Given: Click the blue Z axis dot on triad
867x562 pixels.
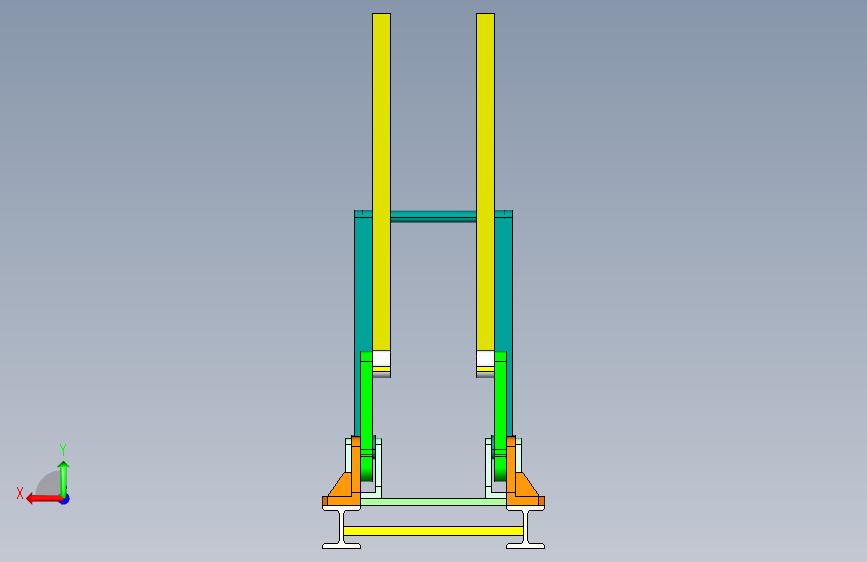Looking at the screenshot, I should pos(65,499).
